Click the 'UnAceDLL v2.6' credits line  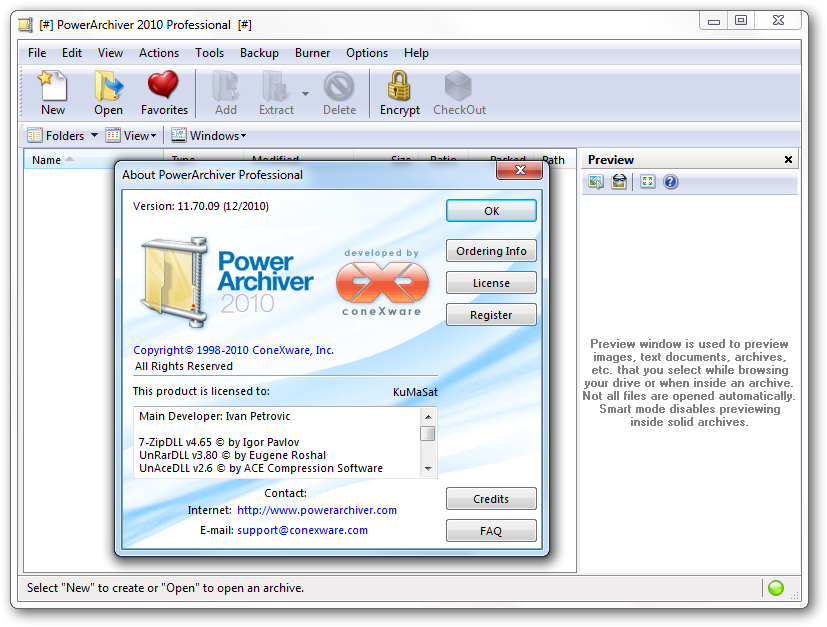pos(261,468)
